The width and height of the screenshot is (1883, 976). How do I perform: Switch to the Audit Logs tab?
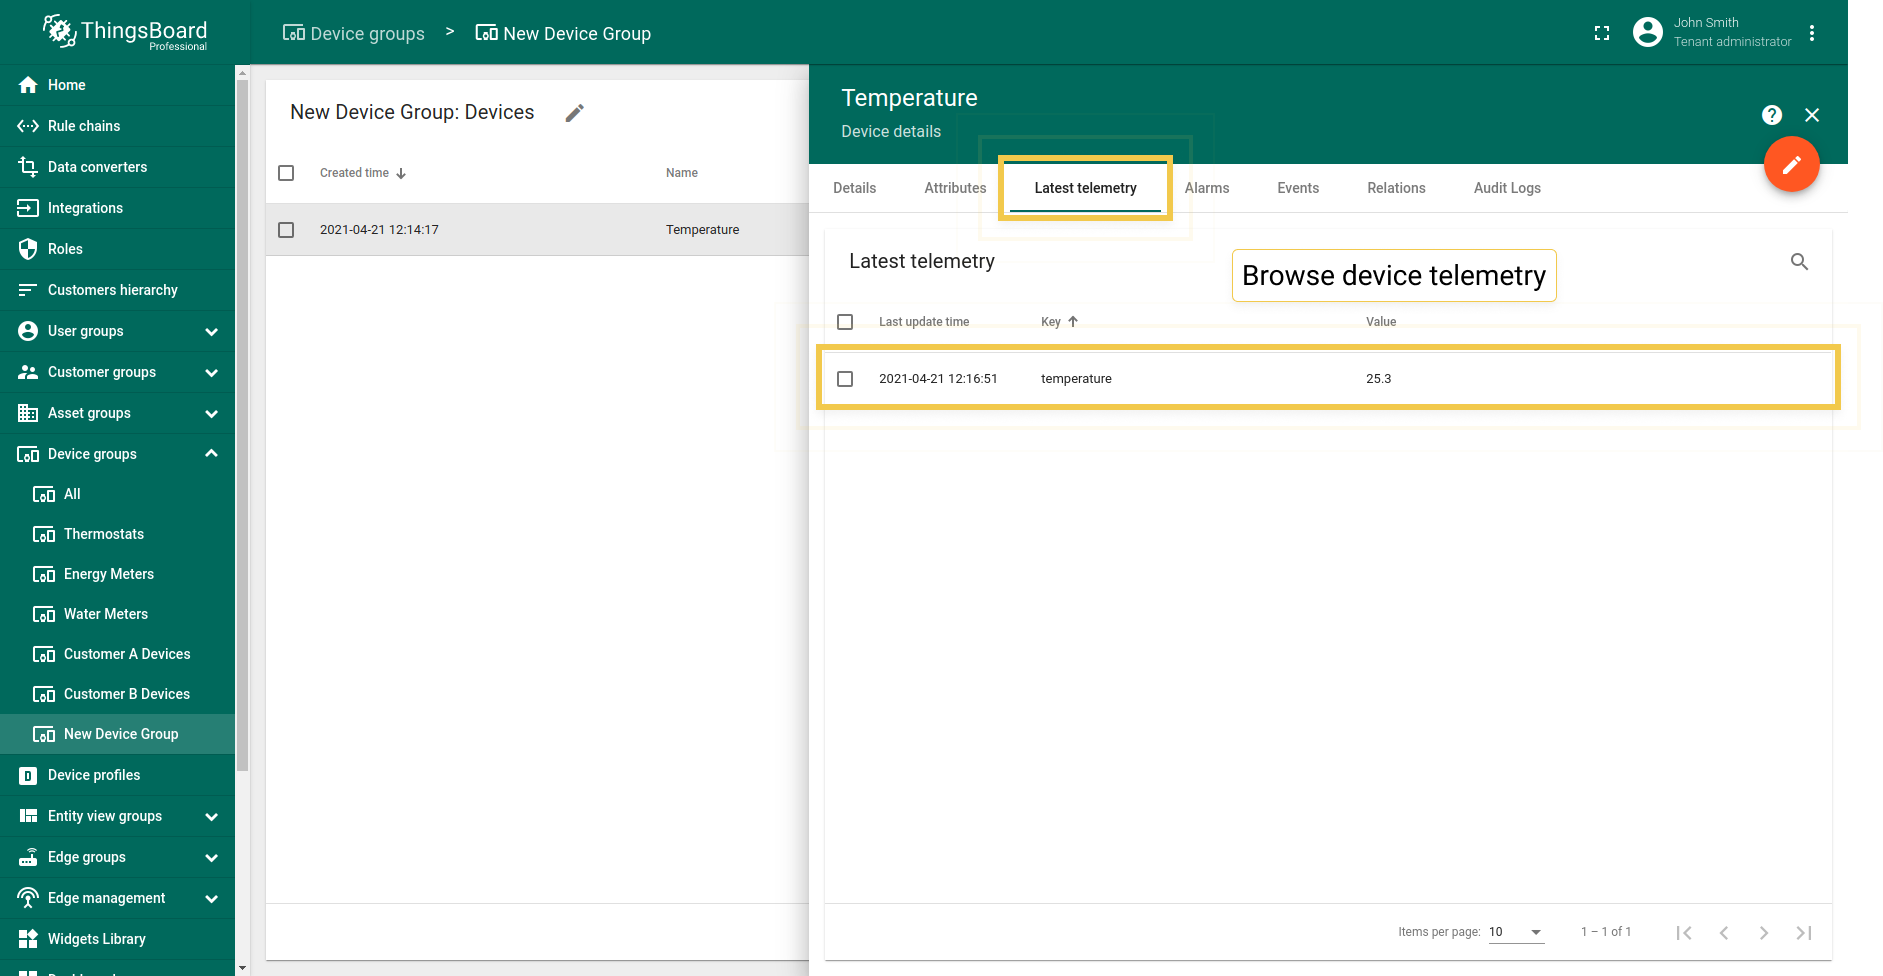[1507, 188]
